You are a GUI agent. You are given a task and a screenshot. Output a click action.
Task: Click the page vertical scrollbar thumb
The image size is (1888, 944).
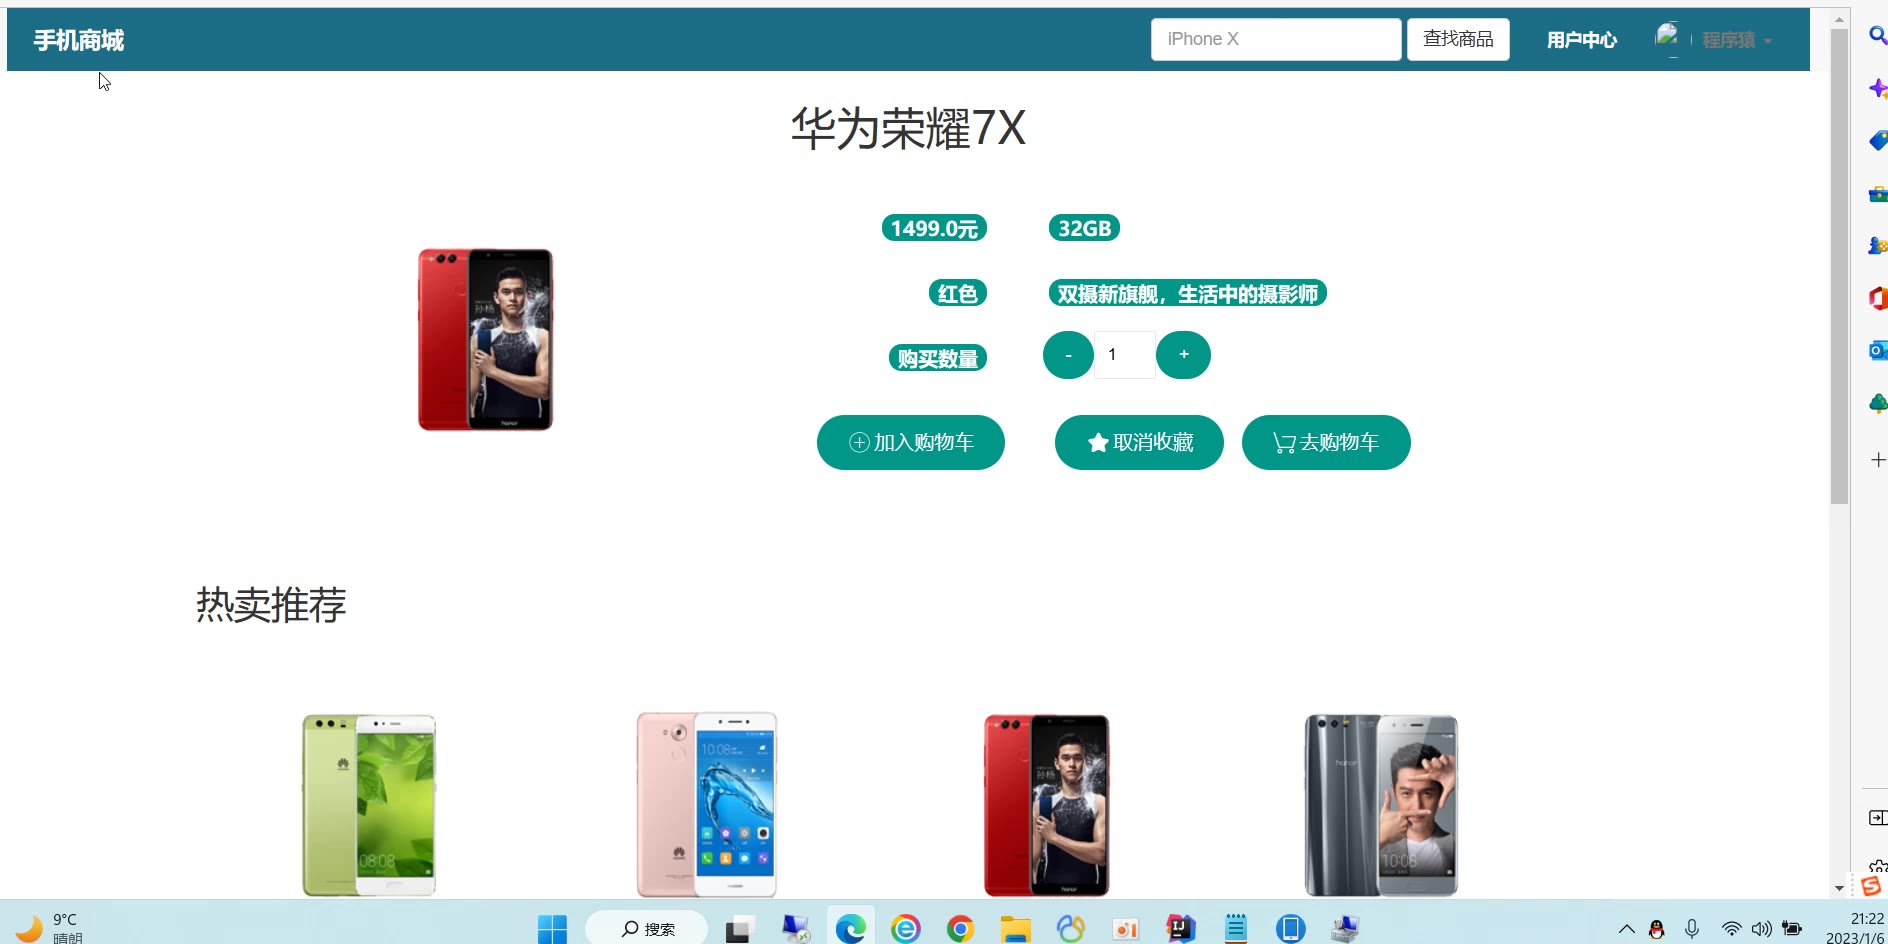click(x=1839, y=266)
